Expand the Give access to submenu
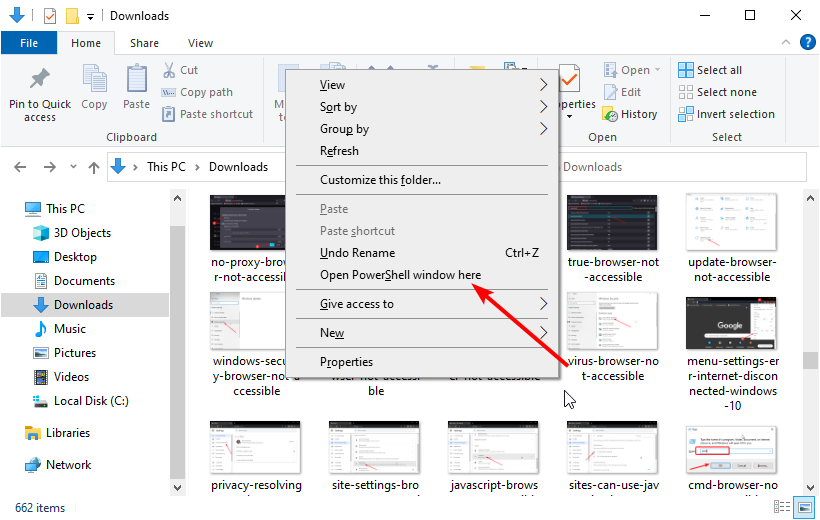Screen dimensions: 820x520 pyautogui.click(x=543, y=304)
